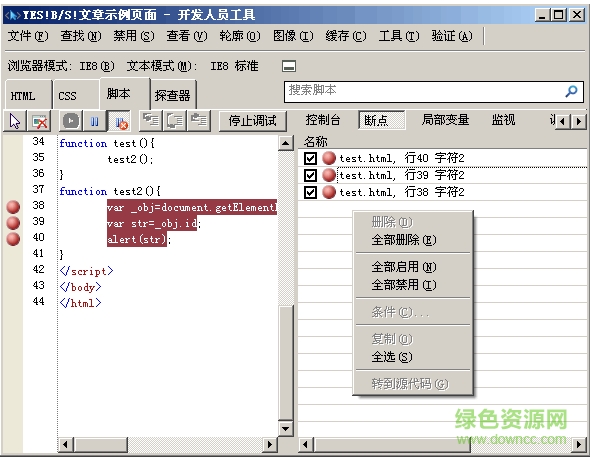This screenshot has height=458, width=590.
Task: Click code line 34 function test(){
Action: point(107,143)
